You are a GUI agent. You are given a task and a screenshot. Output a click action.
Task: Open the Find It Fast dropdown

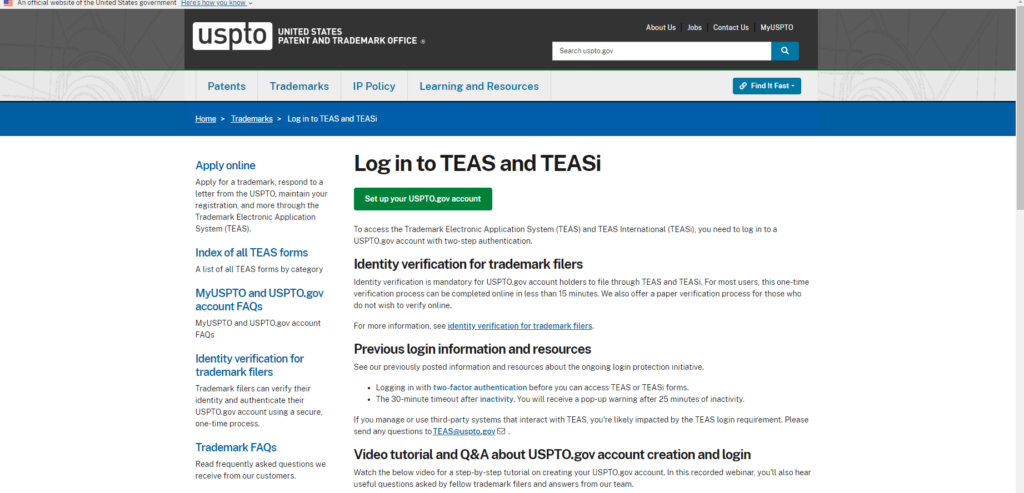pos(767,86)
